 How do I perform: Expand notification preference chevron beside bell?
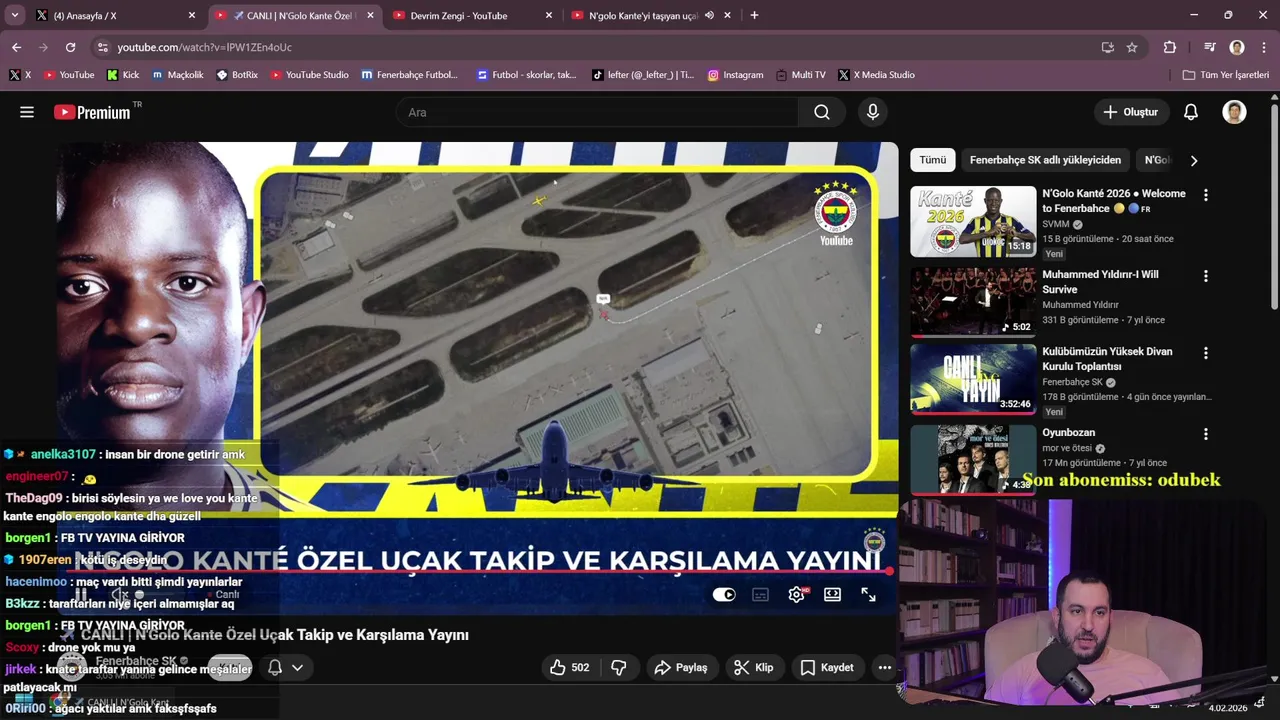point(297,667)
